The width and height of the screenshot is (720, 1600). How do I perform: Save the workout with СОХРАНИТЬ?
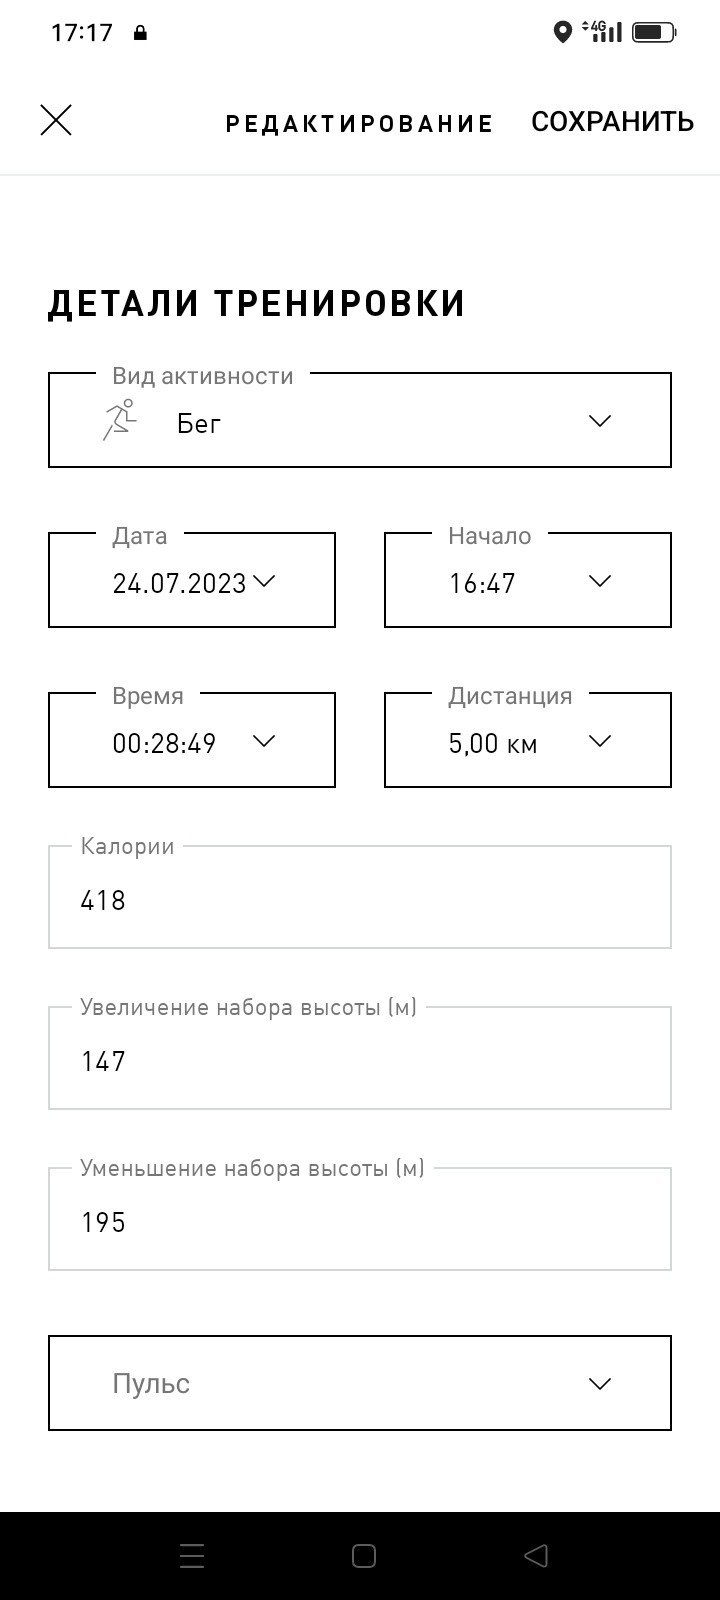pyautogui.click(x=612, y=122)
